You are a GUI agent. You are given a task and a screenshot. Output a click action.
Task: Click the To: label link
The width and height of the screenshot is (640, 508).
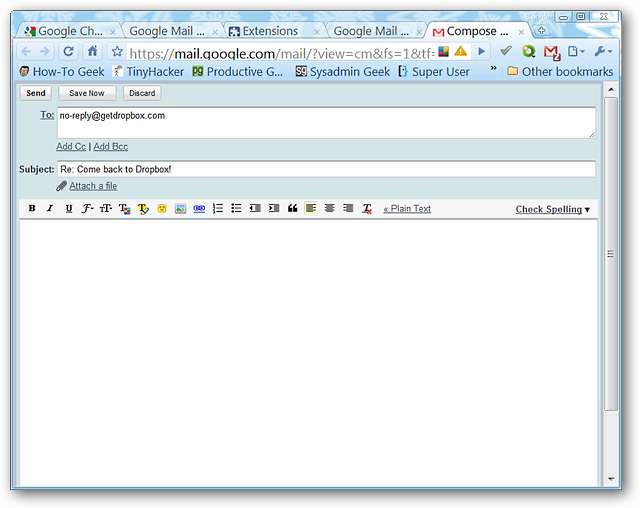click(47, 115)
